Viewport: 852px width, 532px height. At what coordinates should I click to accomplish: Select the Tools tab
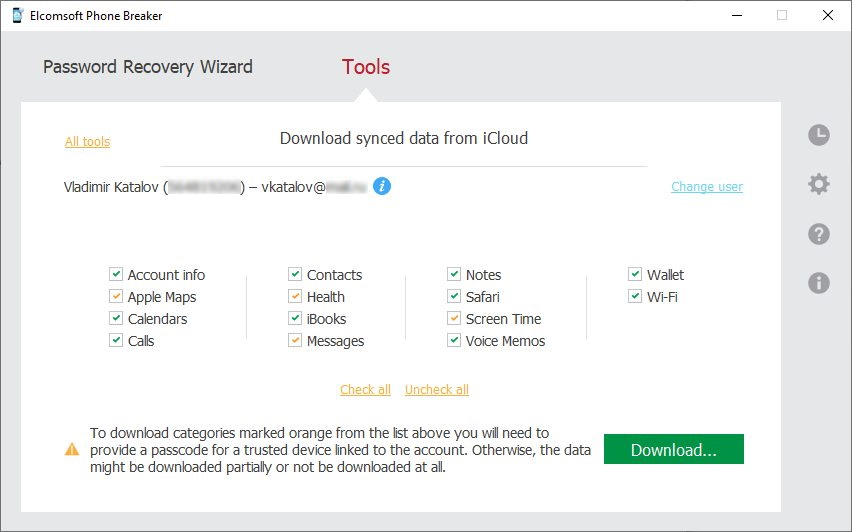pos(366,67)
